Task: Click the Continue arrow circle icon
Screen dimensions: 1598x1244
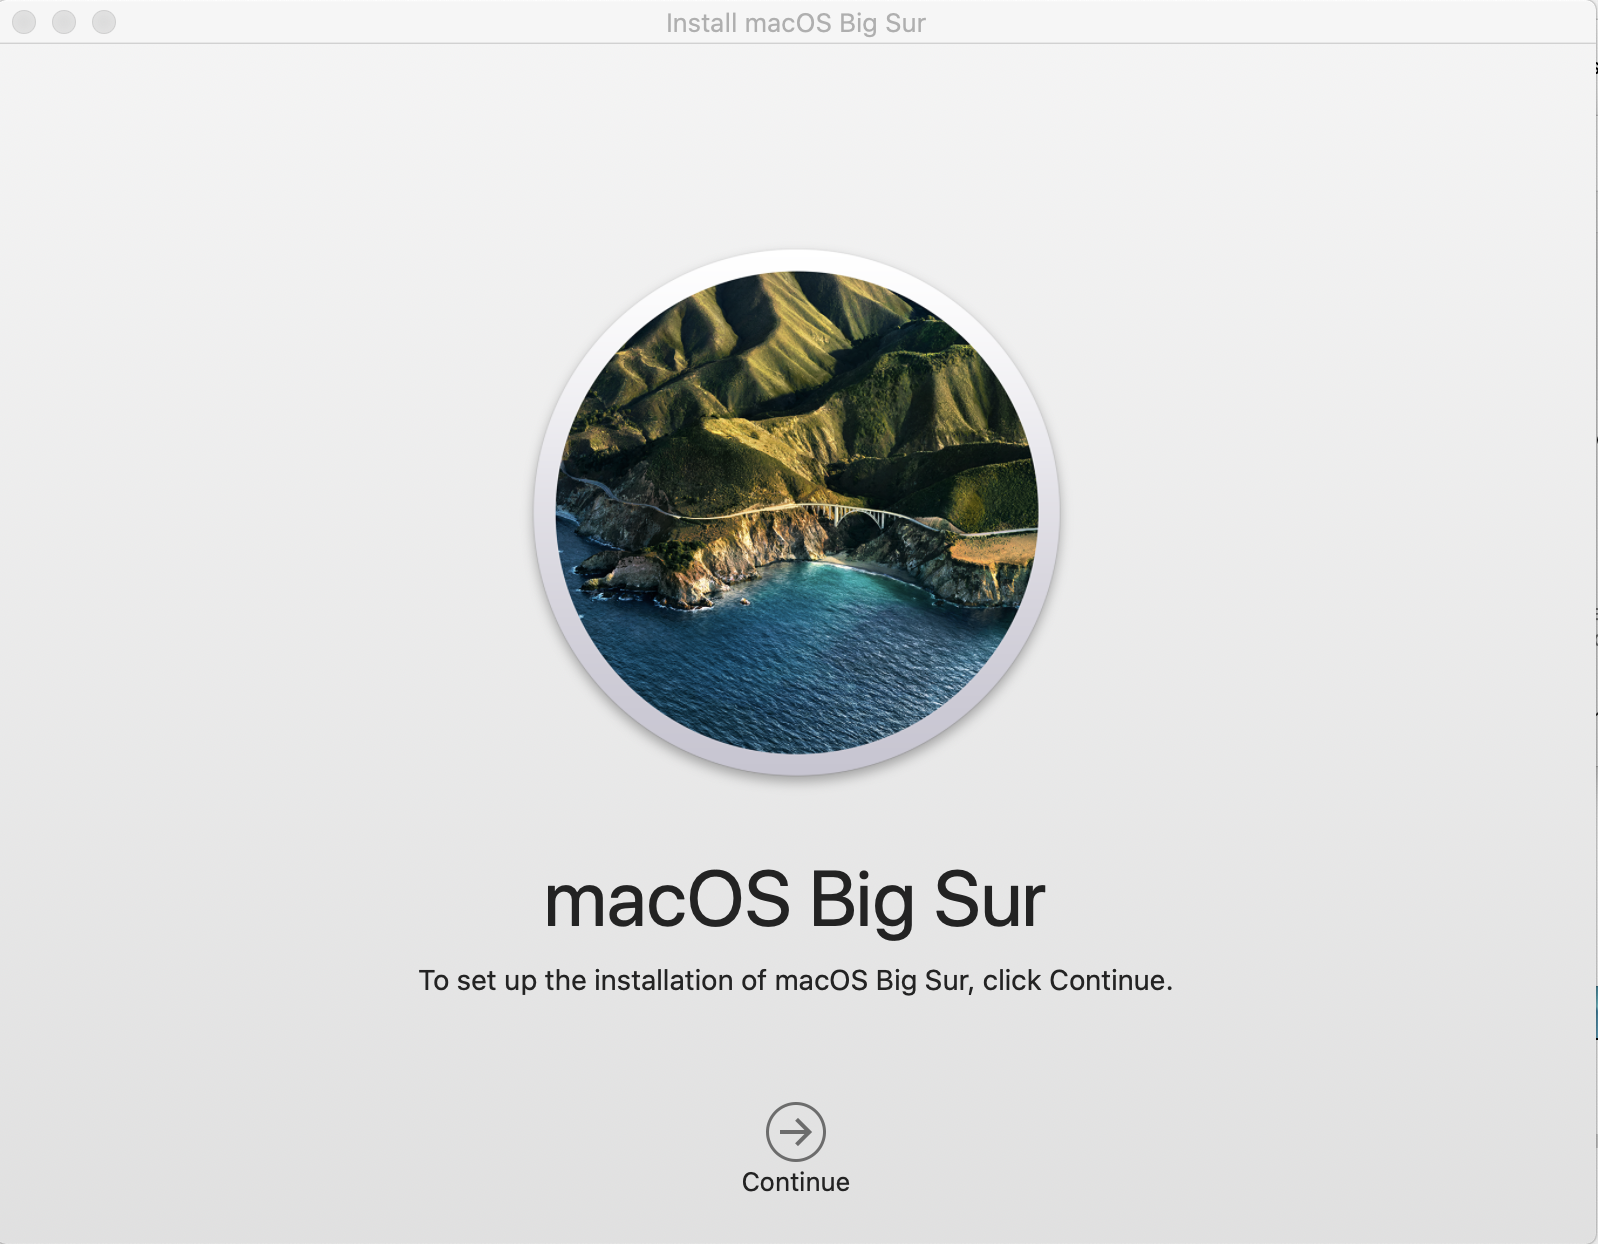Action: point(796,1131)
